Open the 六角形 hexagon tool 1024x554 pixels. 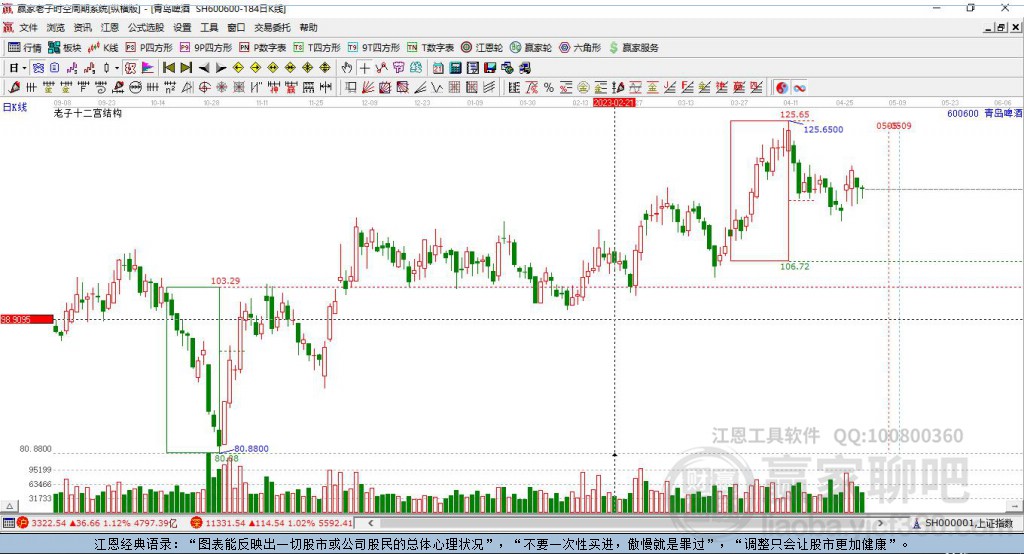(x=580, y=48)
